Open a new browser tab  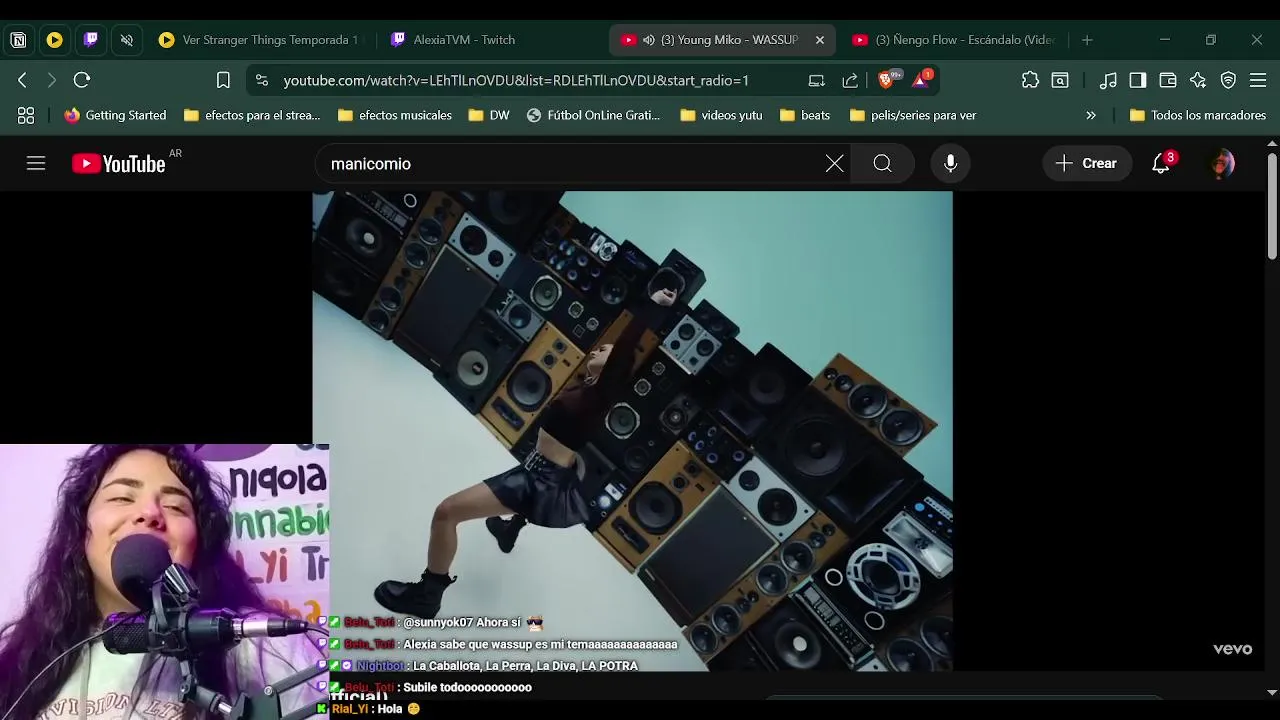point(1087,40)
